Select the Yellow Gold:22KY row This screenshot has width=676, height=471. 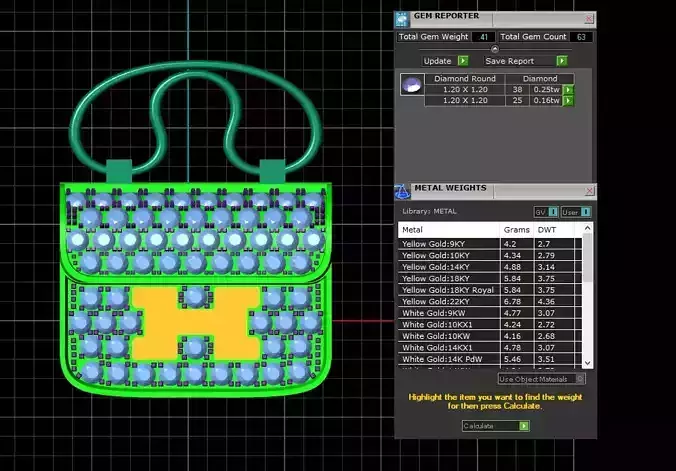[x=490, y=301]
